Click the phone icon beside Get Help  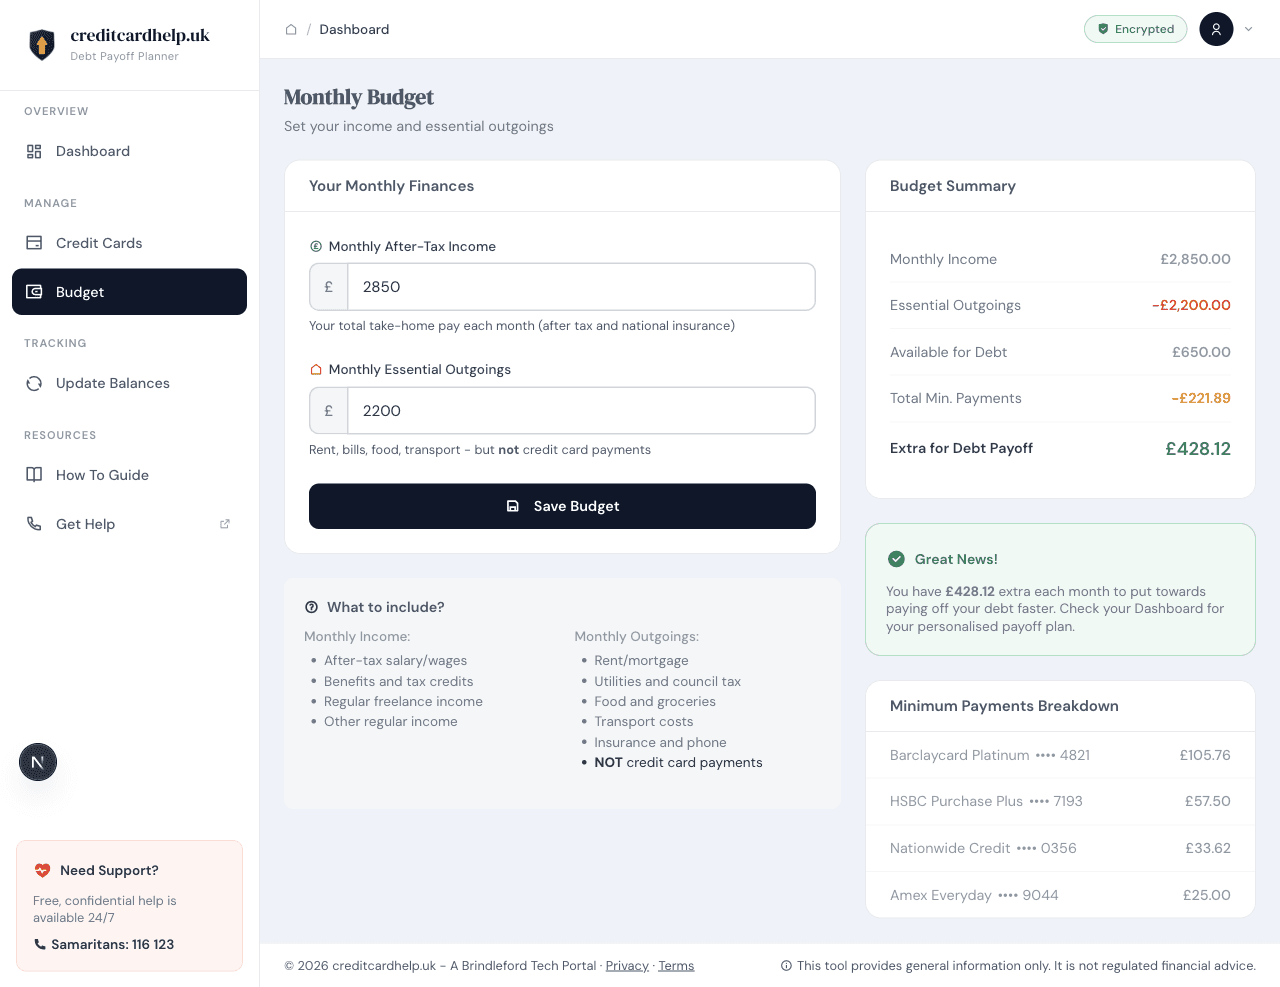[34, 524]
